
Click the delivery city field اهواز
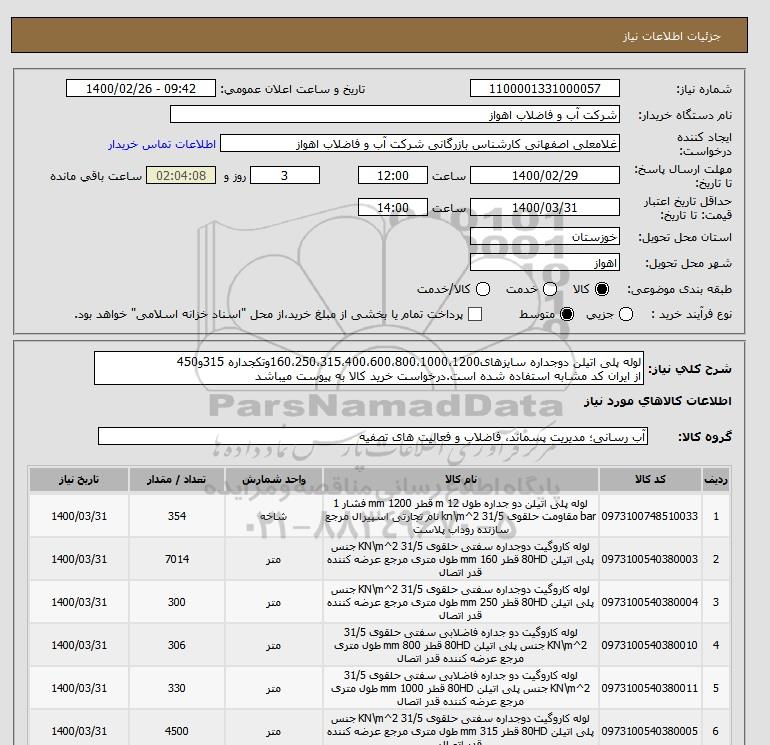545,263
